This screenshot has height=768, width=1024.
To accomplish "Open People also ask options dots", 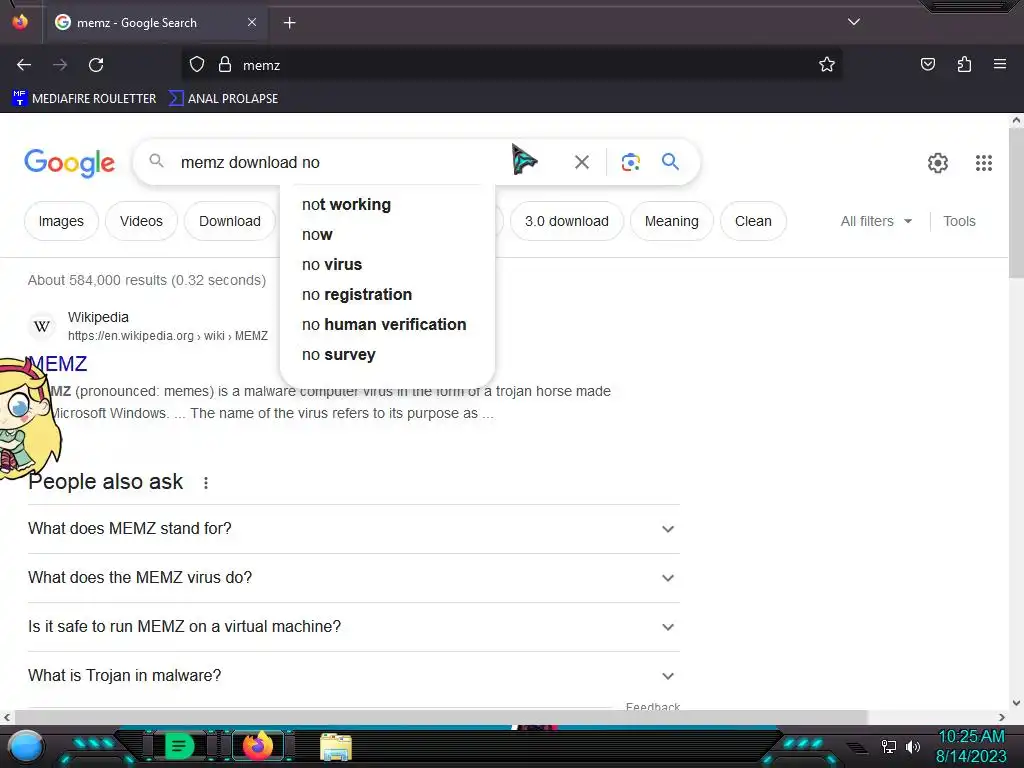I will tap(206, 483).
